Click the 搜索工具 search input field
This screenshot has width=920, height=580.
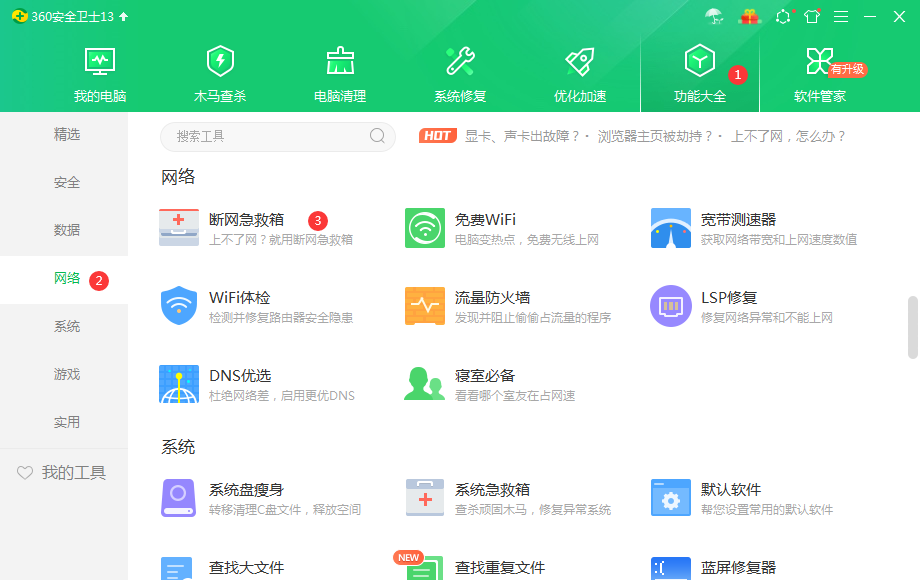click(x=268, y=136)
